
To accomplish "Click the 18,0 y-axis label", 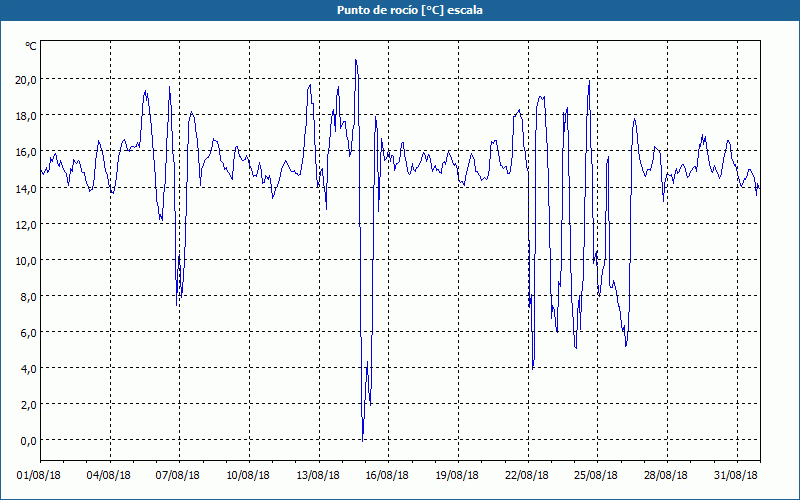I will tap(28, 116).
